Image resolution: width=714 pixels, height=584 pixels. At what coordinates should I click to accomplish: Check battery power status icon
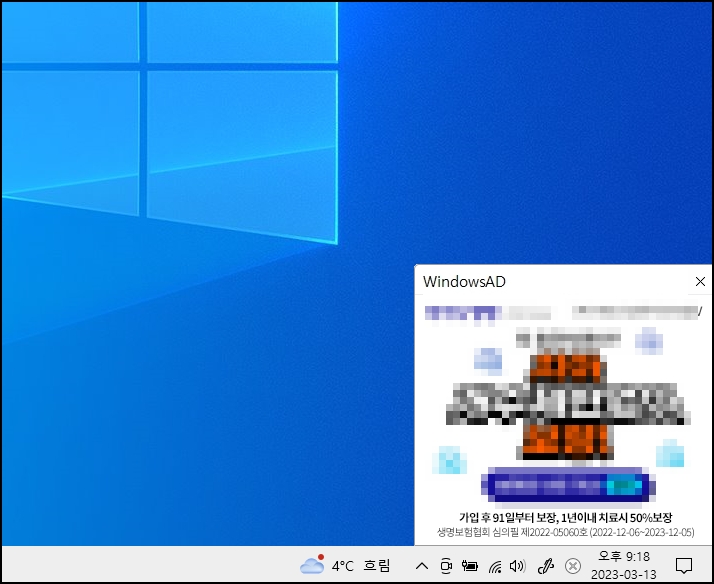click(469, 566)
